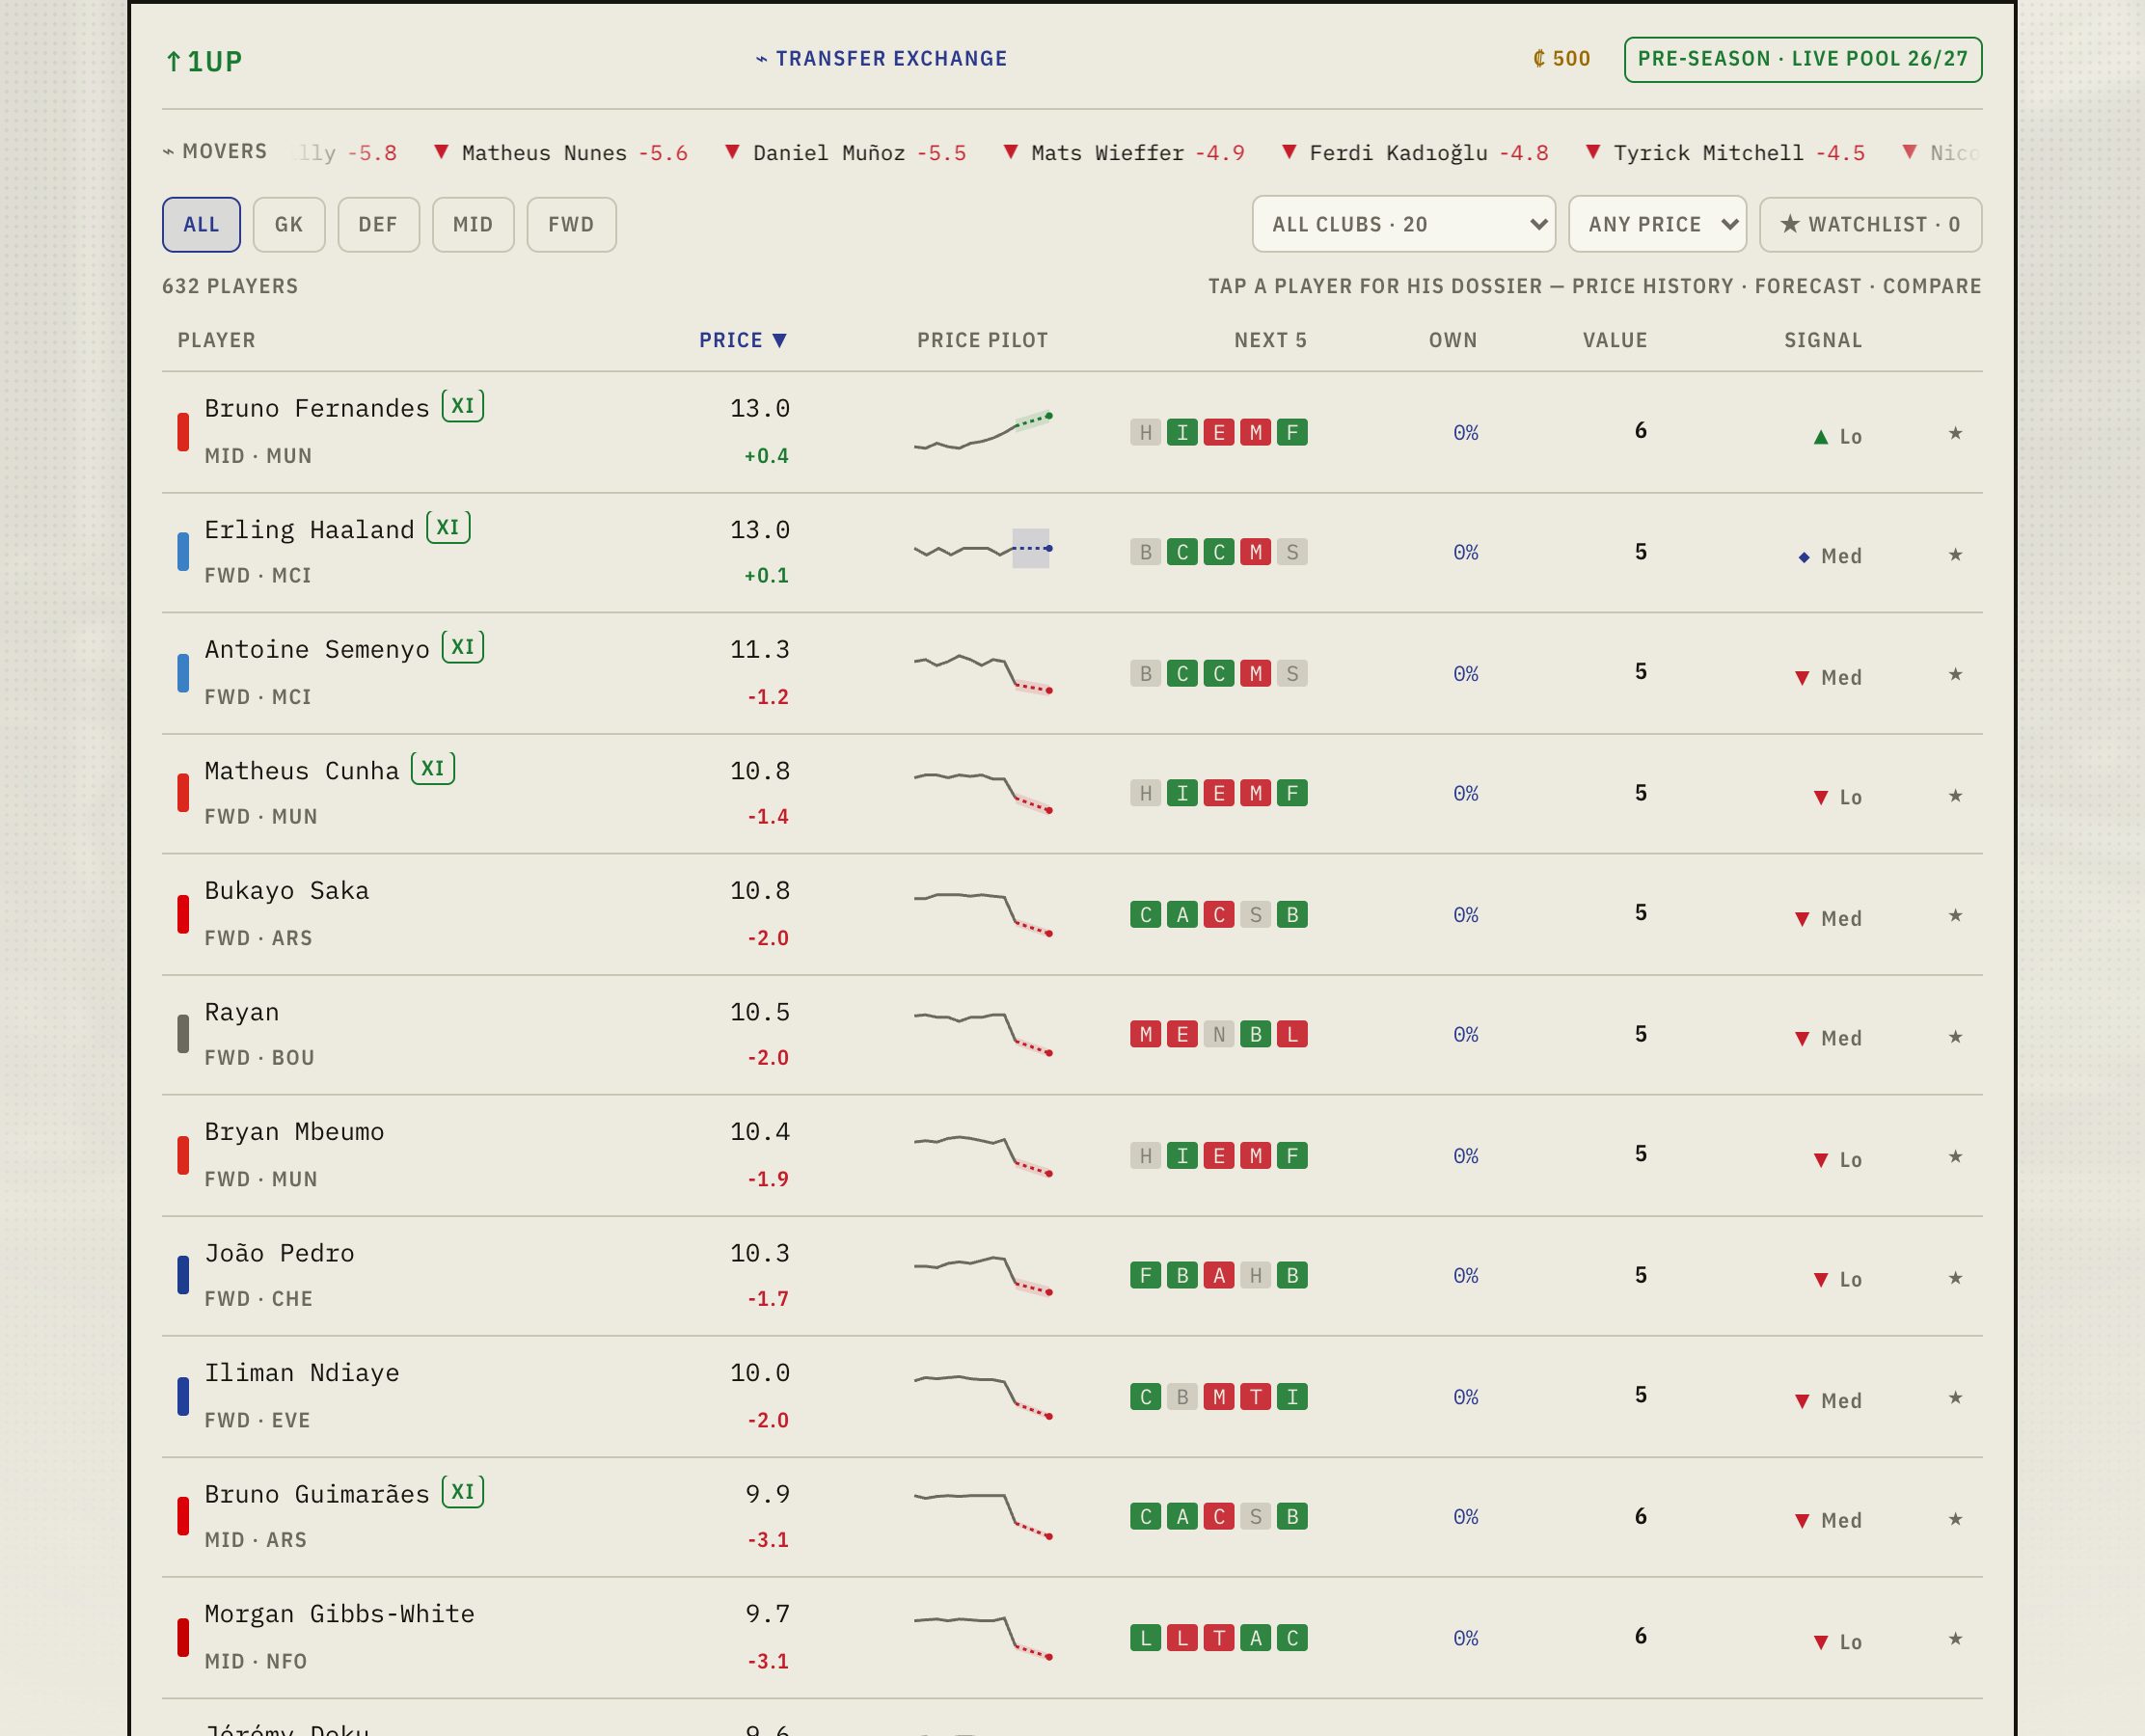Viewport: 2145px width, 1736px height.
Task: Click the Next 5 column header
Action: point(1270,340)
